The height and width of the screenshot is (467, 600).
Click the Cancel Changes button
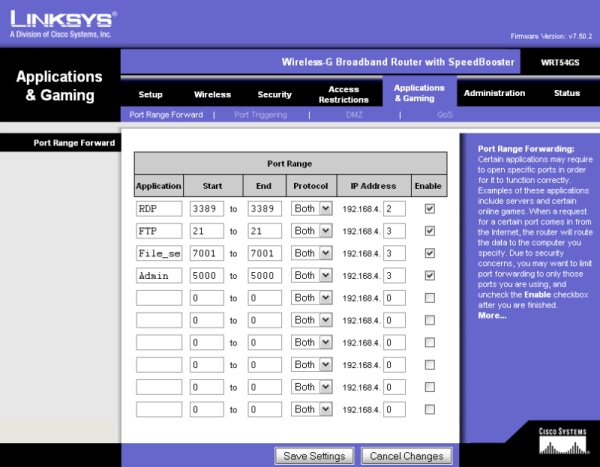click(x=406, y=456)
